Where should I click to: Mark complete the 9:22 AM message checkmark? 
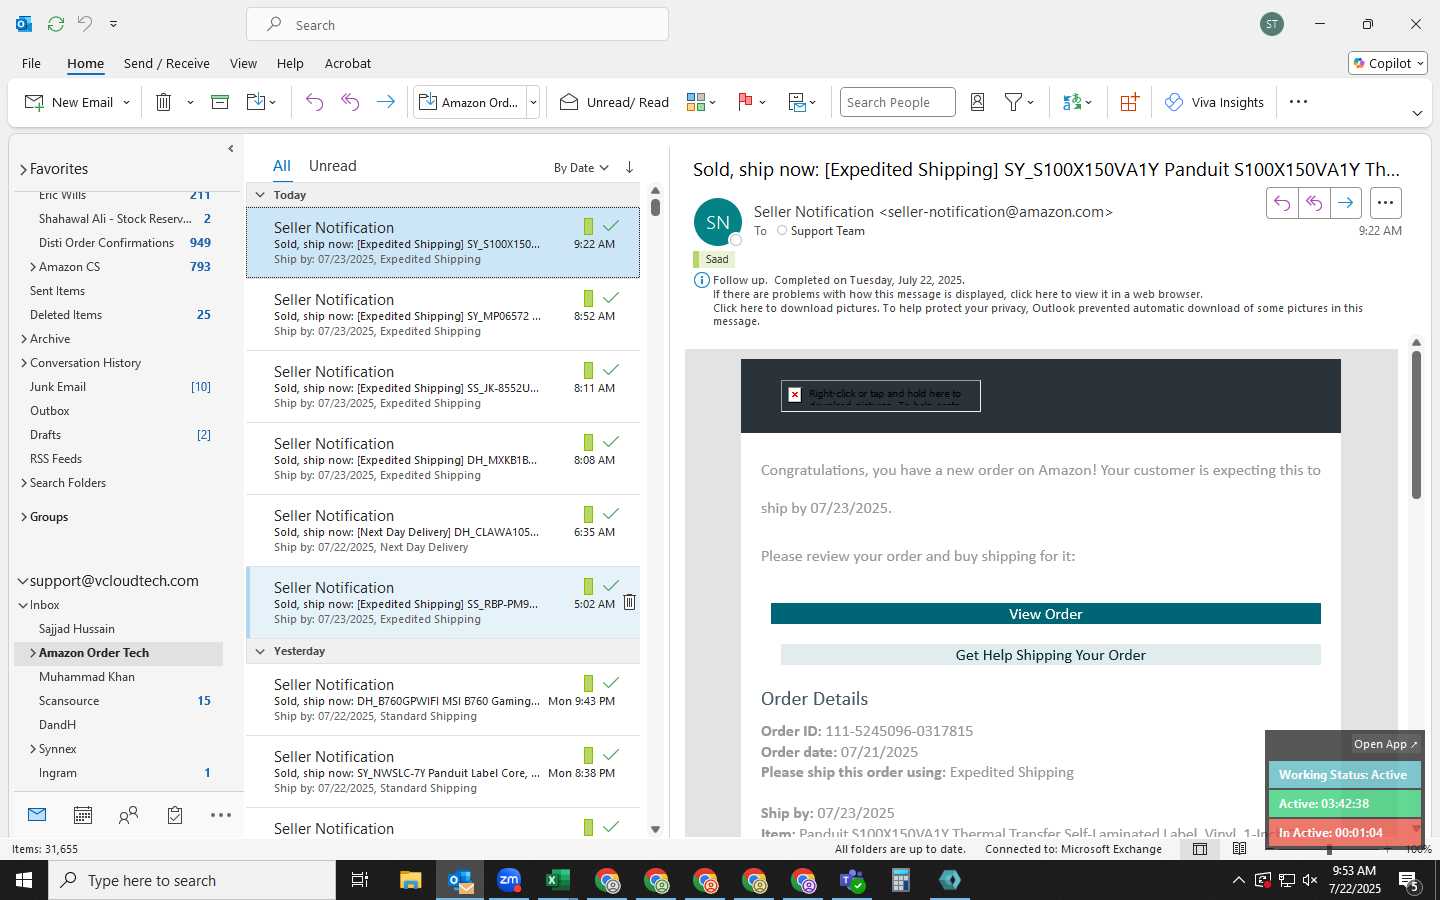pyautogui.click(x=611, y=226)
